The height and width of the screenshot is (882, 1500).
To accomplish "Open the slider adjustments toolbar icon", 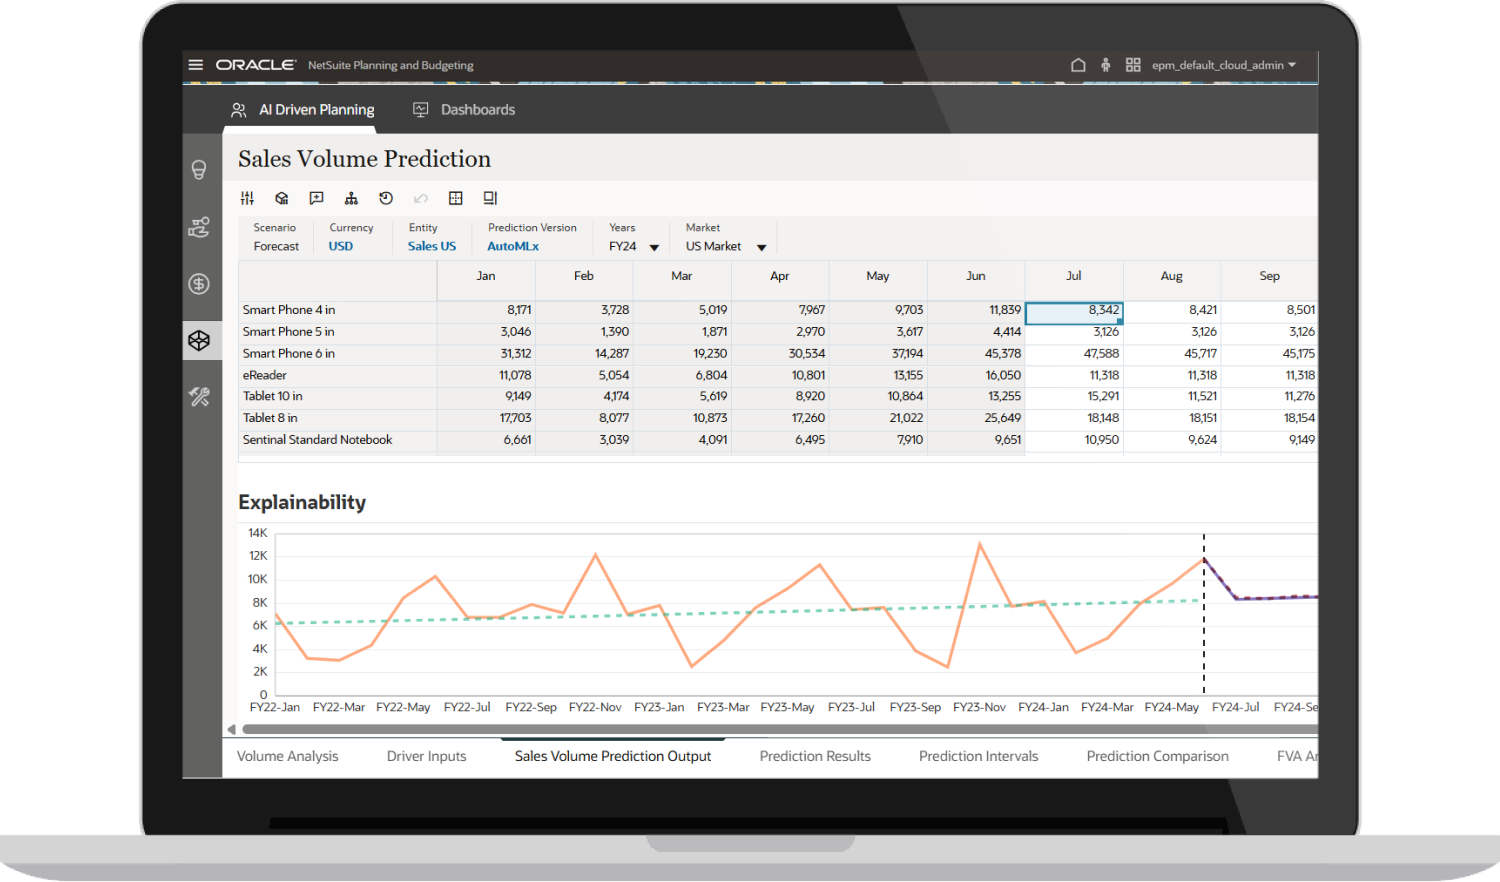I will [247, 198].
